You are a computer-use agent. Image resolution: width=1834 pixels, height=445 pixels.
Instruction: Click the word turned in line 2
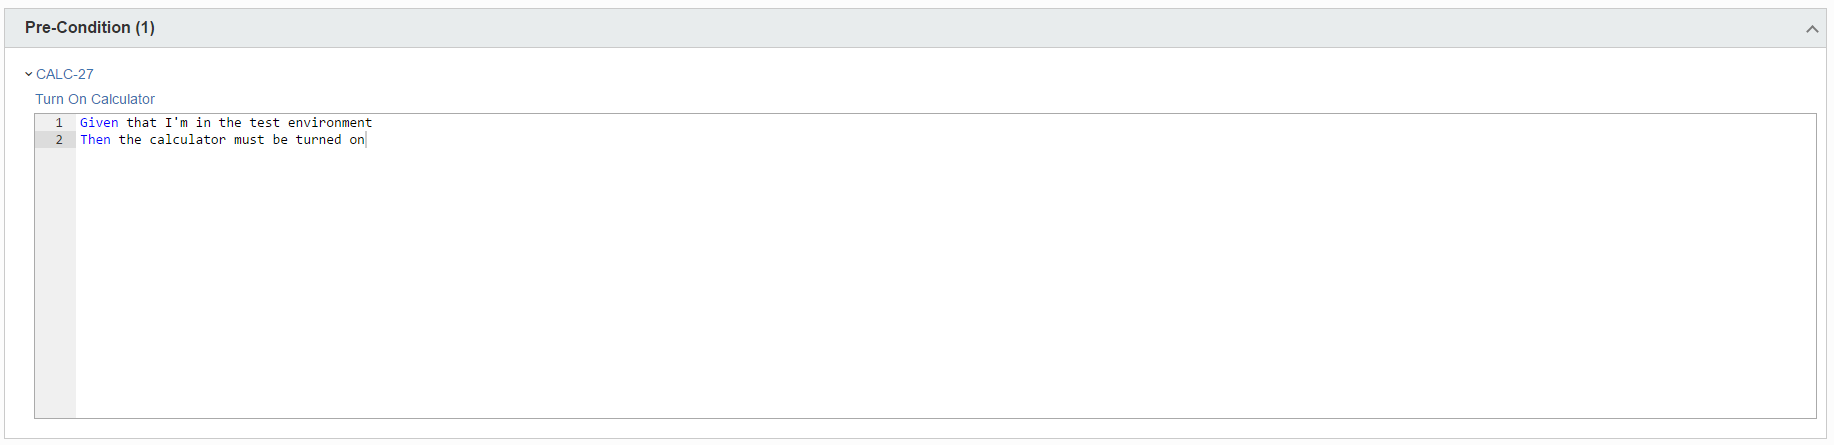(318, 140)
